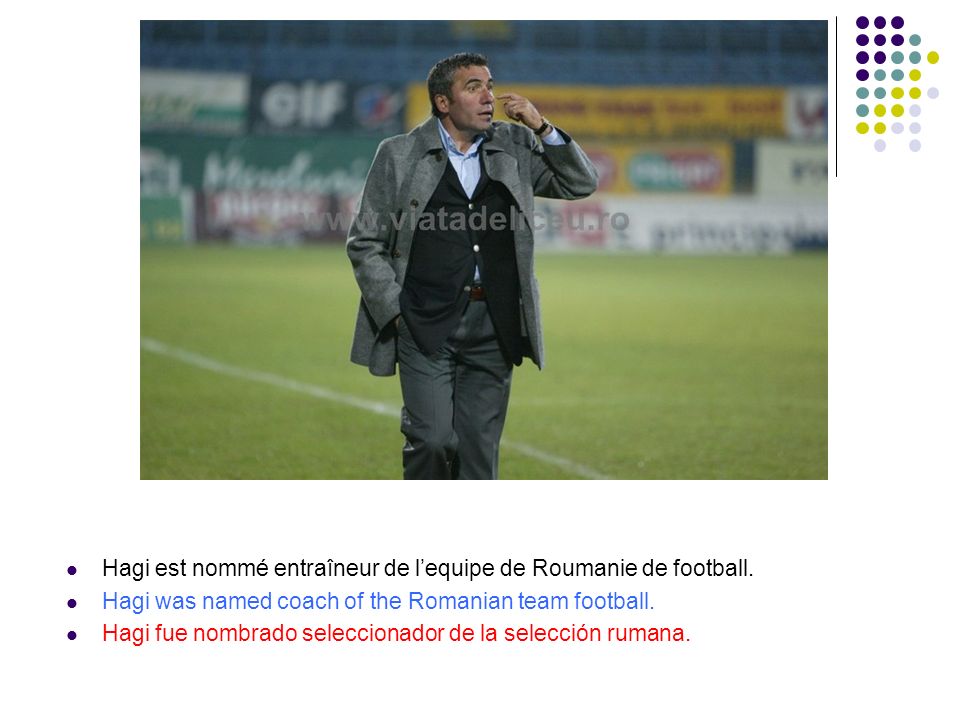
Task: Click the bullet next to the red Spanish line
Action: pyautogui.click(x=72, y=635)
